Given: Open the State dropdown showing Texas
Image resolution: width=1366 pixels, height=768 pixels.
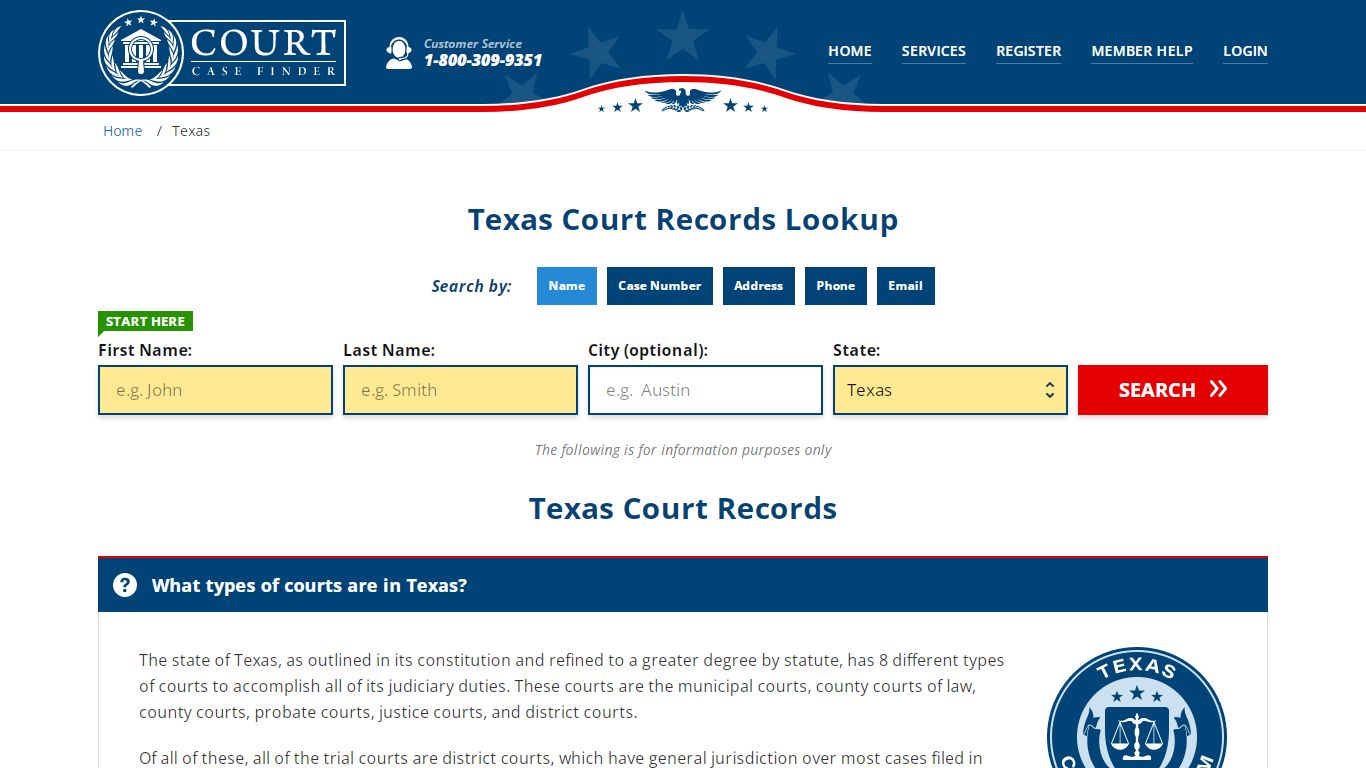Looking at the screenshot, I should point(950,390).
